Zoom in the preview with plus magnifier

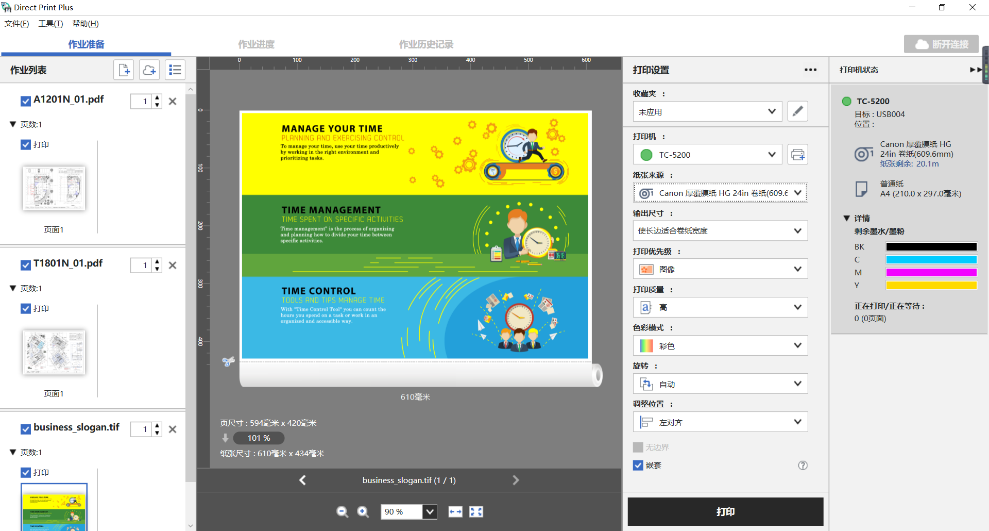click(362, 511)
